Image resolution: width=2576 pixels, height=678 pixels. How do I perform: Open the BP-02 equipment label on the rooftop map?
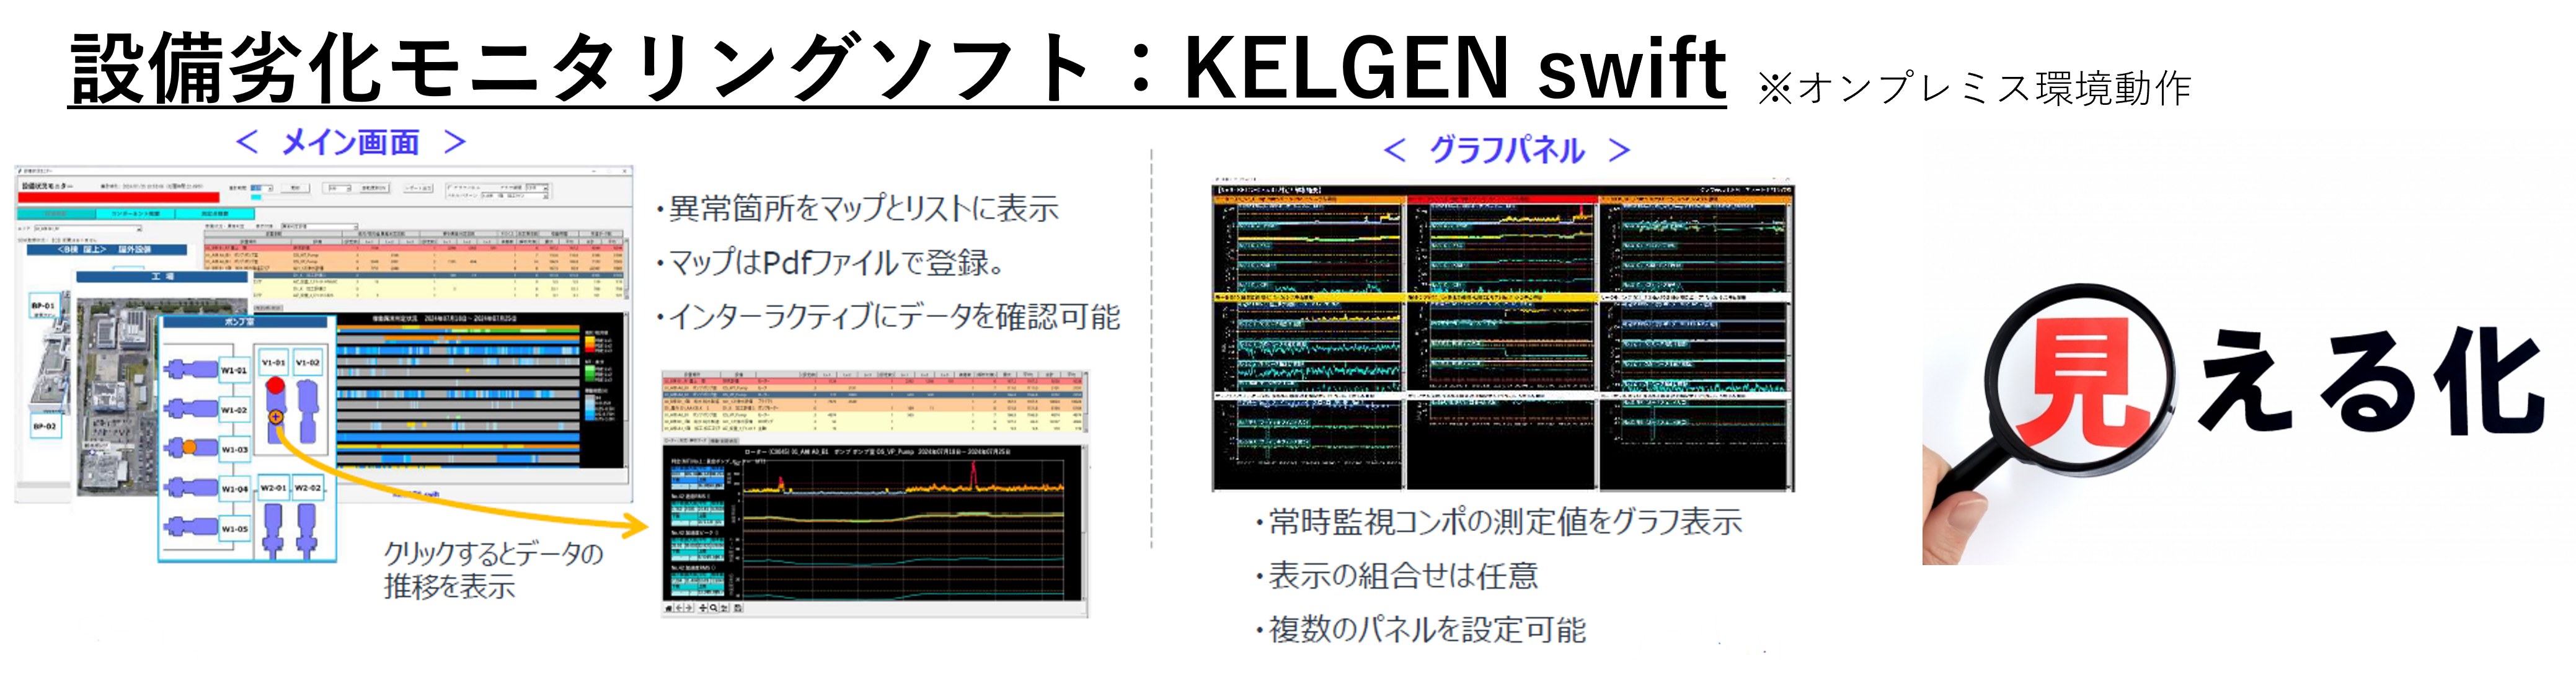(x=45, y=427)
